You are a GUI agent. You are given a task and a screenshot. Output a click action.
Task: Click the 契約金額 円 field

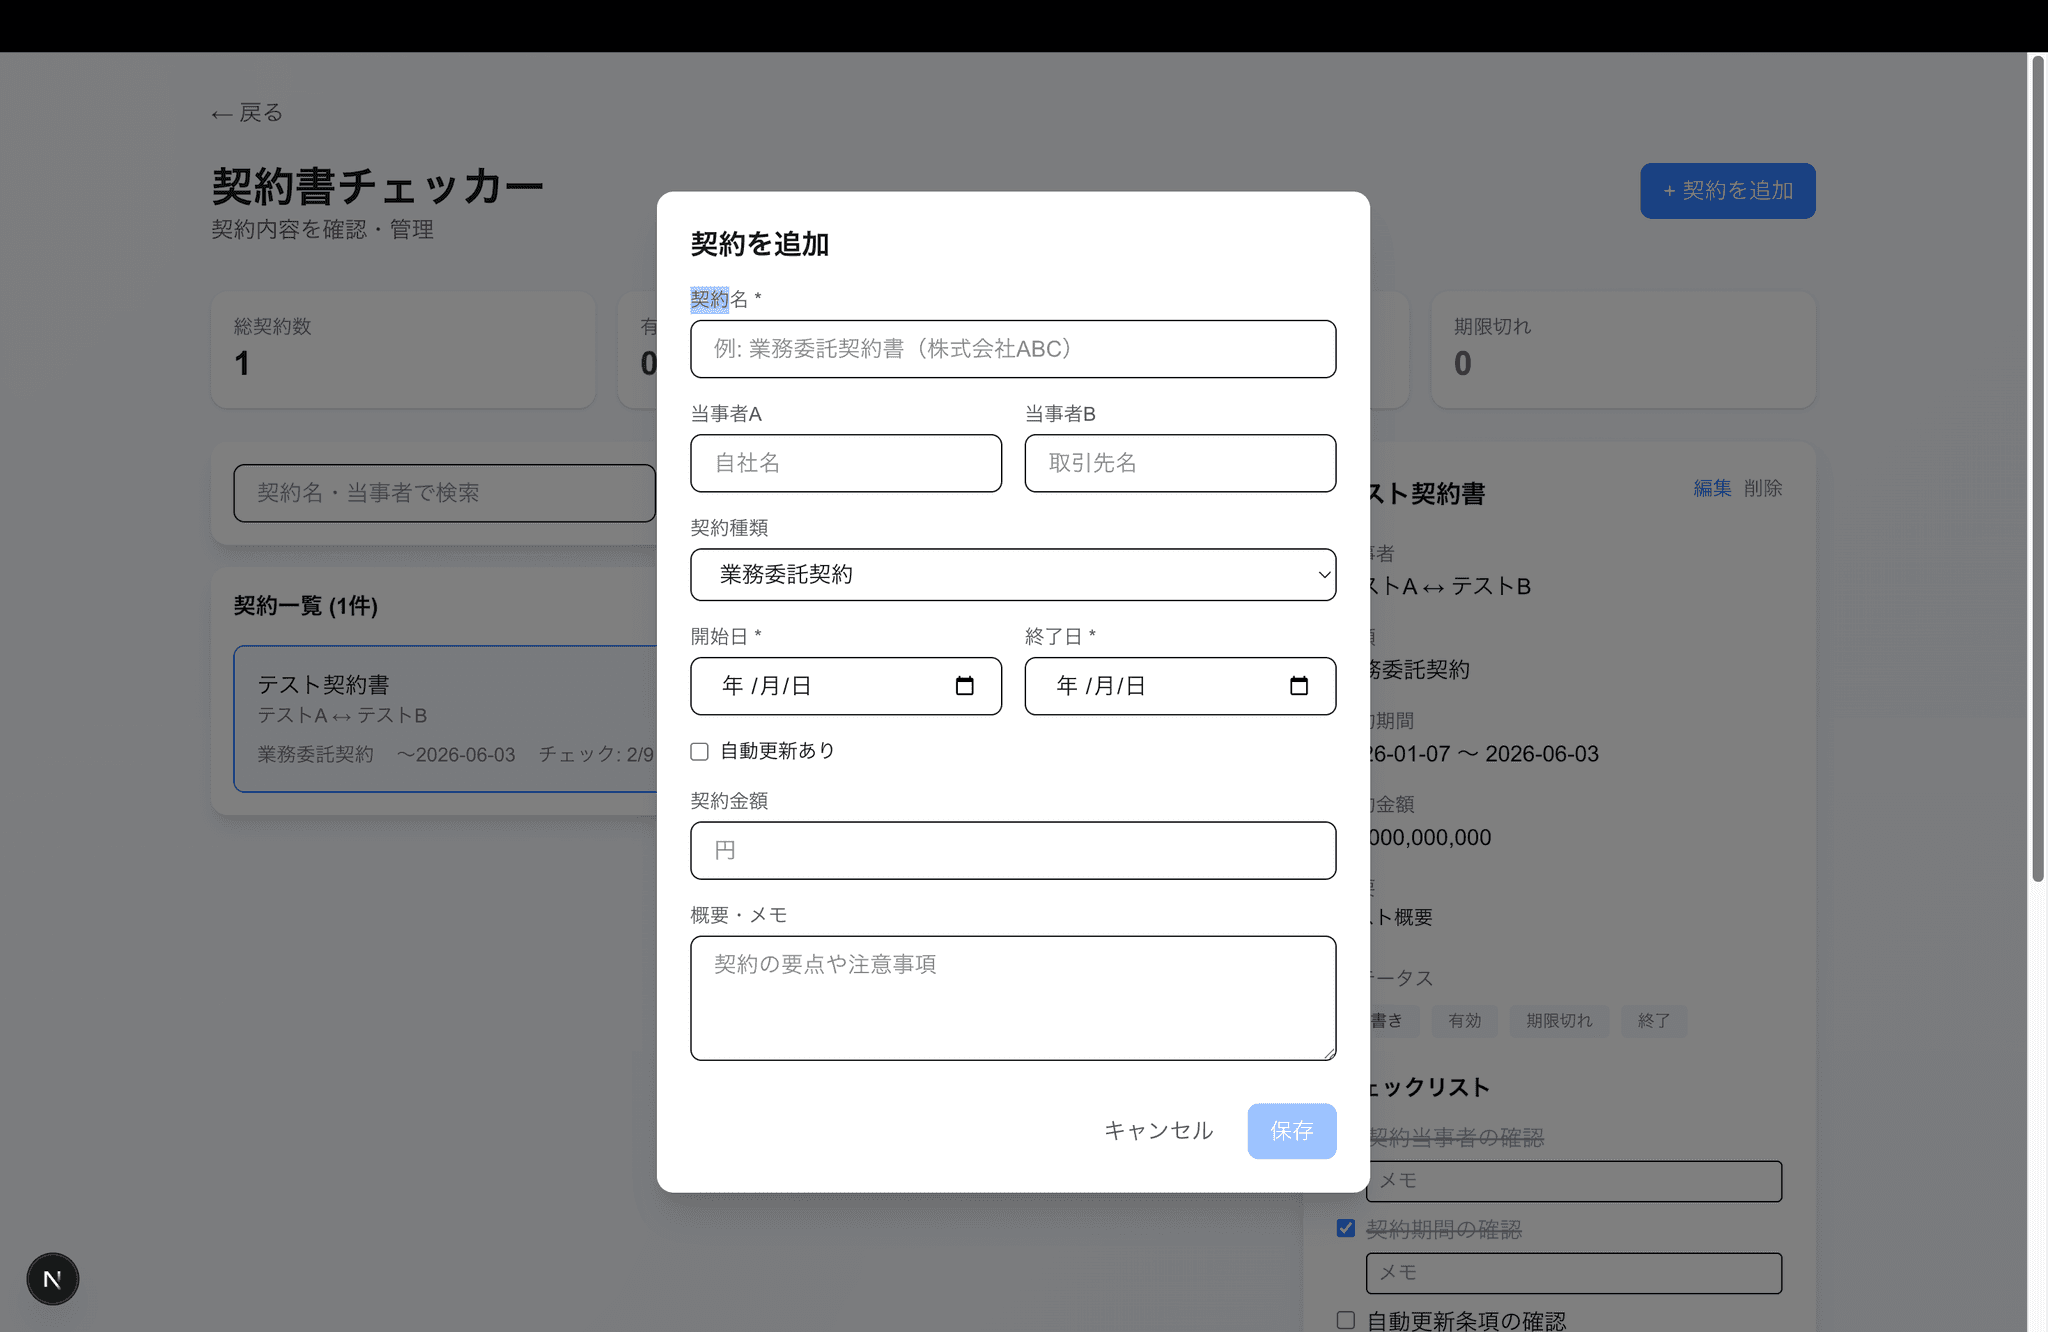(x=1012, y=851)
